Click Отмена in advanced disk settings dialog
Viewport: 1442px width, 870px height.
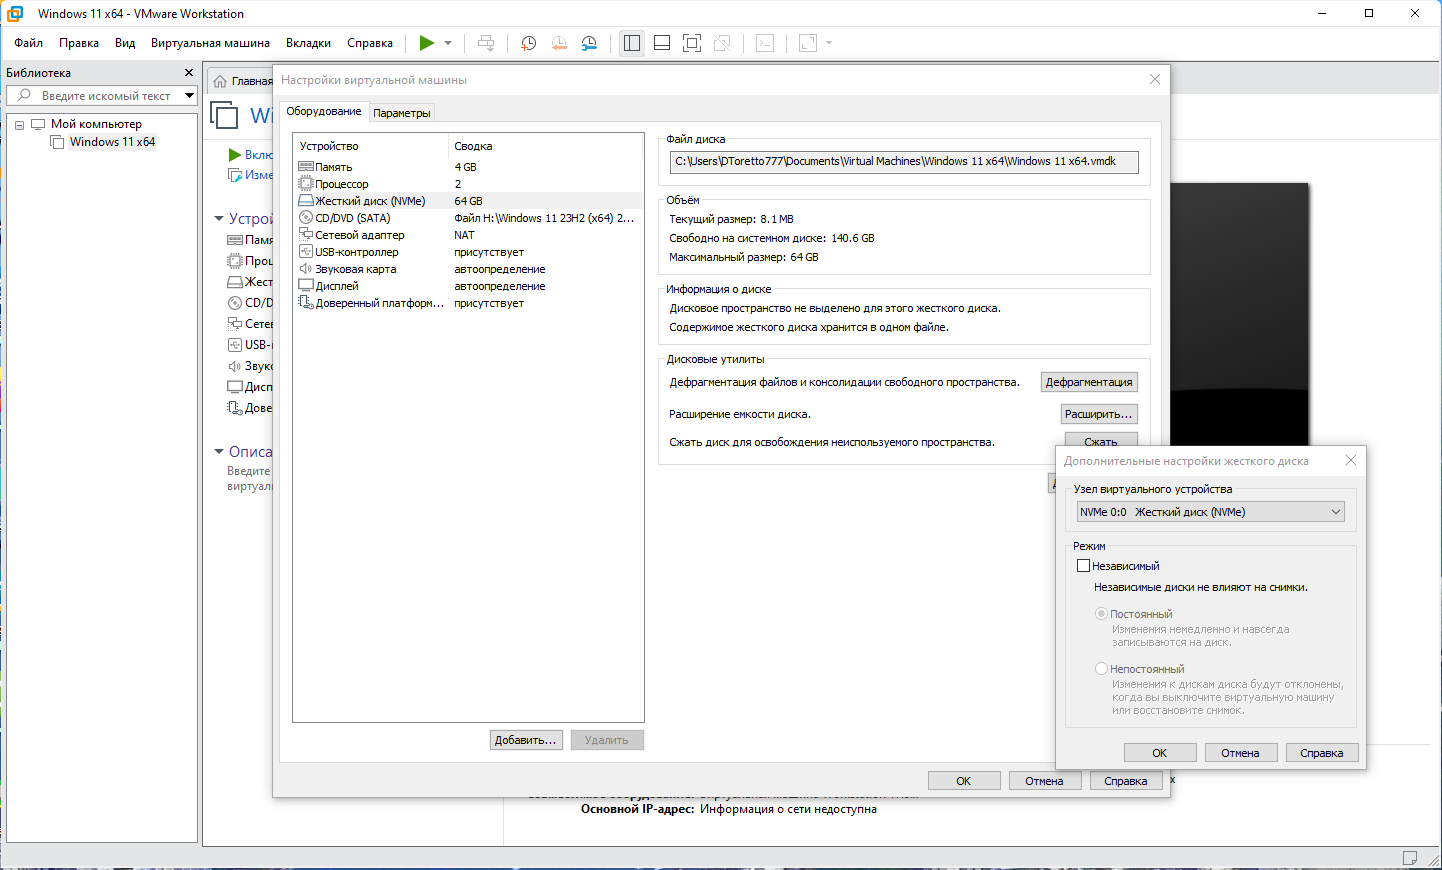pyautogui.click(x=1240, y=753)
